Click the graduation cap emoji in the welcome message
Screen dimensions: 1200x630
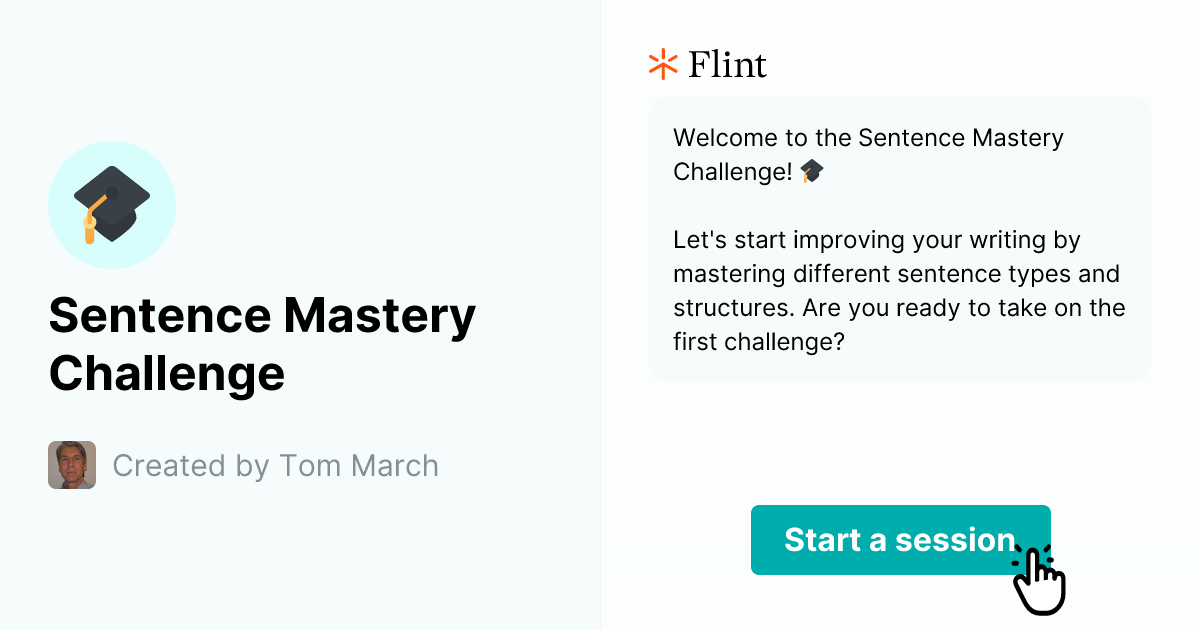point(811,170)
